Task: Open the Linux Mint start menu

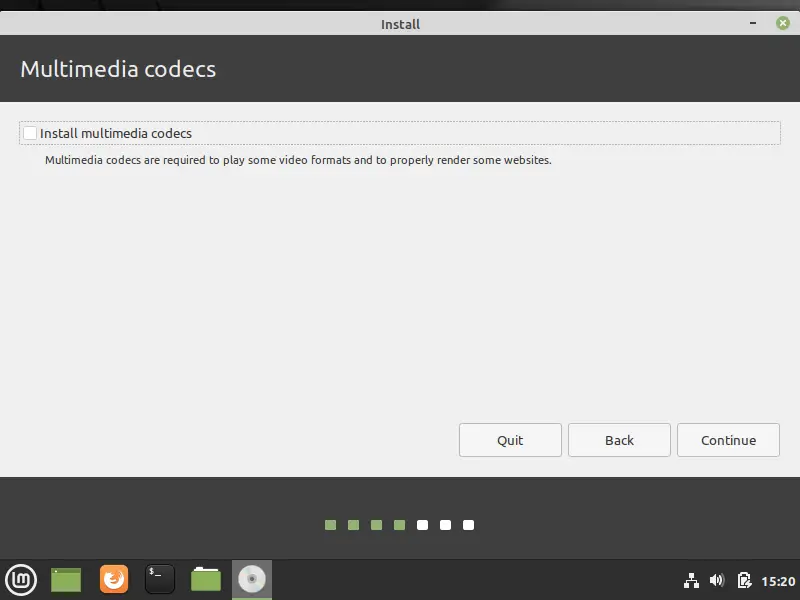Action: [x=21, y=580]
